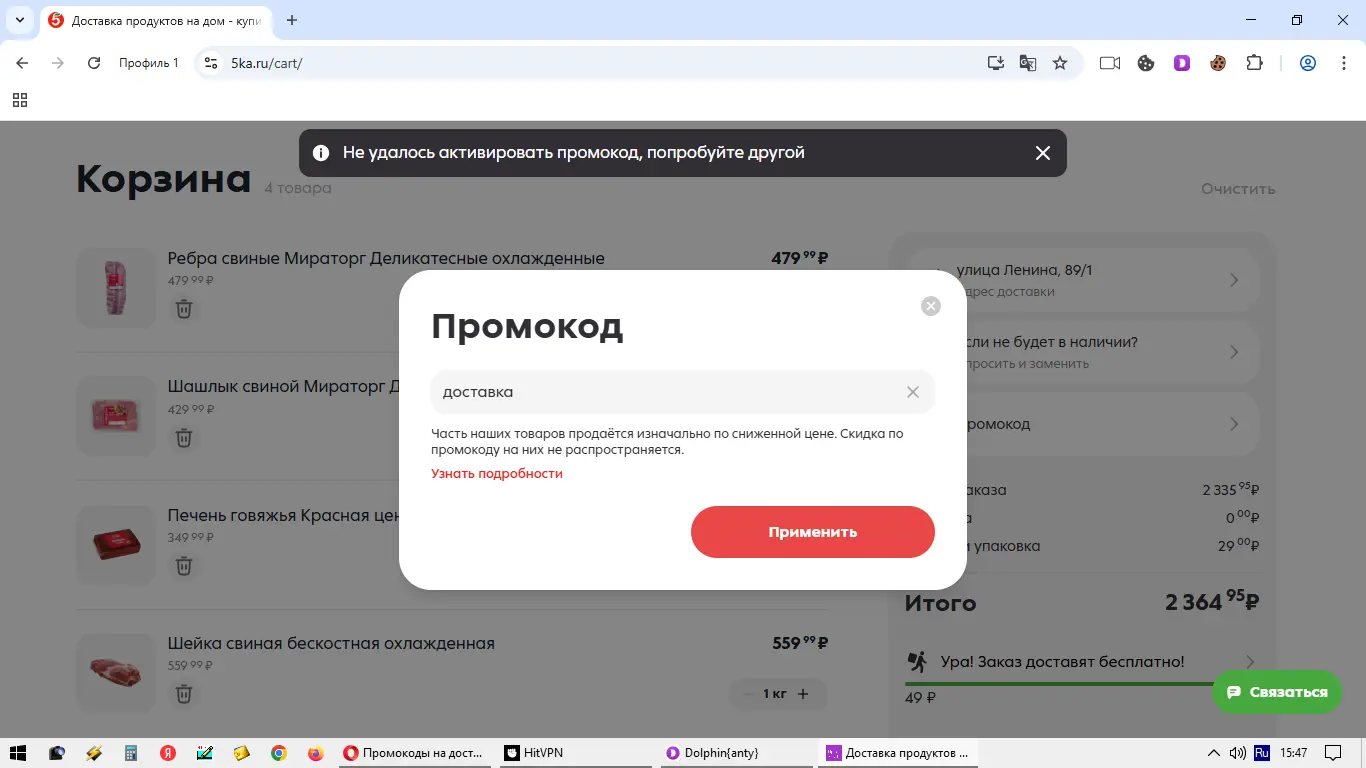Viewport: 1366px width, 768px height.
Task: Open the apps grid in the bookmarks bar
Action: (x=20, y=100)
